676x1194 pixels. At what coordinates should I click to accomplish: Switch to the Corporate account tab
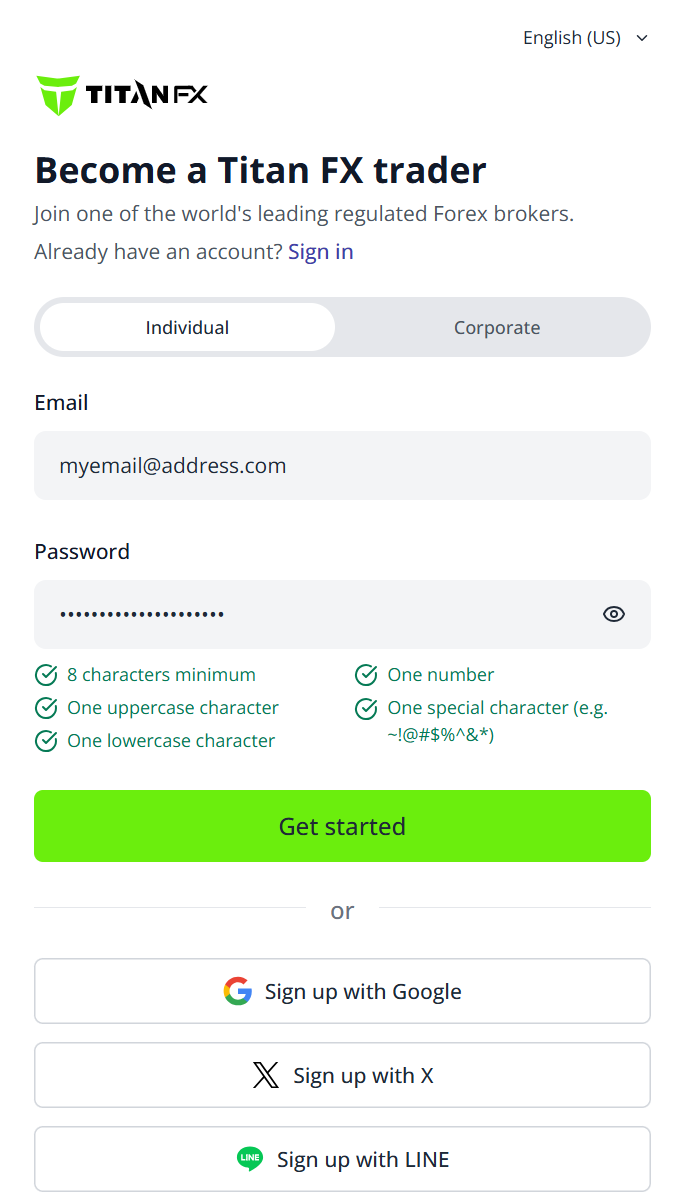tap(497, 327)
